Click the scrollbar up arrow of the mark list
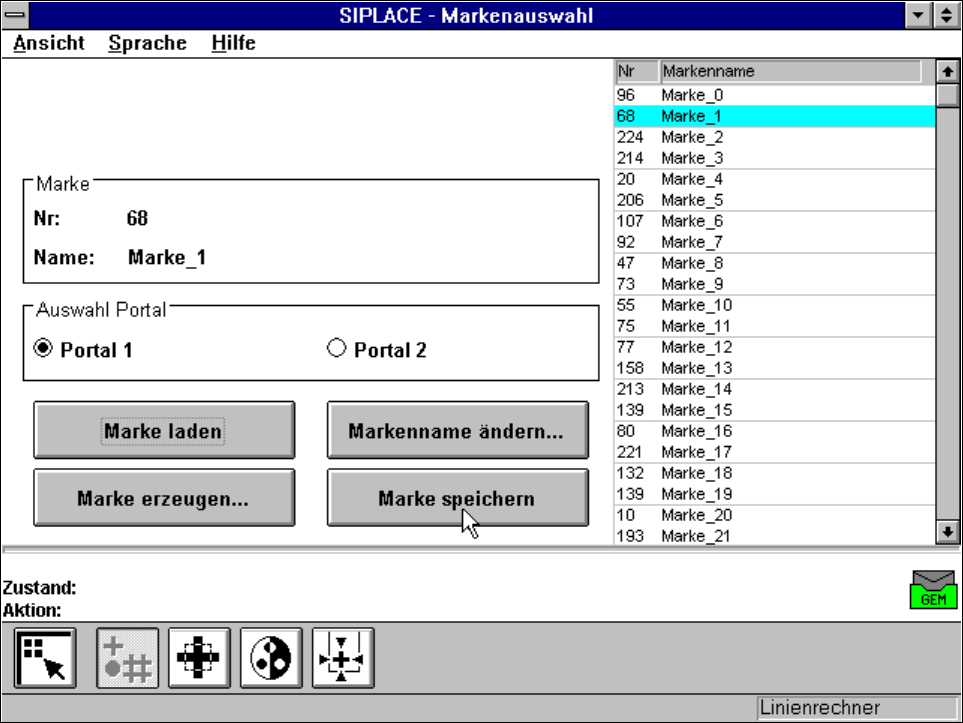 (948, 72)
